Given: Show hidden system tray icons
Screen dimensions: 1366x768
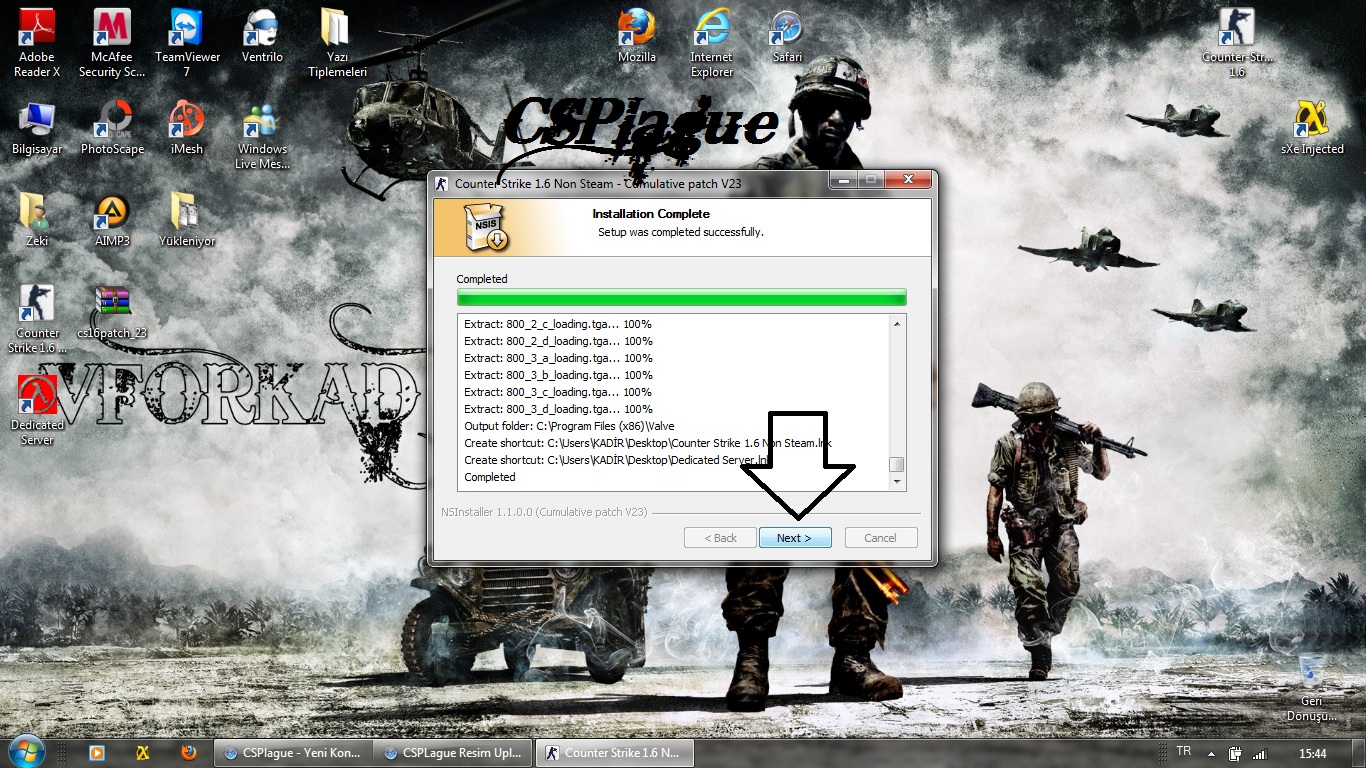Looking at the screenshot, I should 1211,753.
